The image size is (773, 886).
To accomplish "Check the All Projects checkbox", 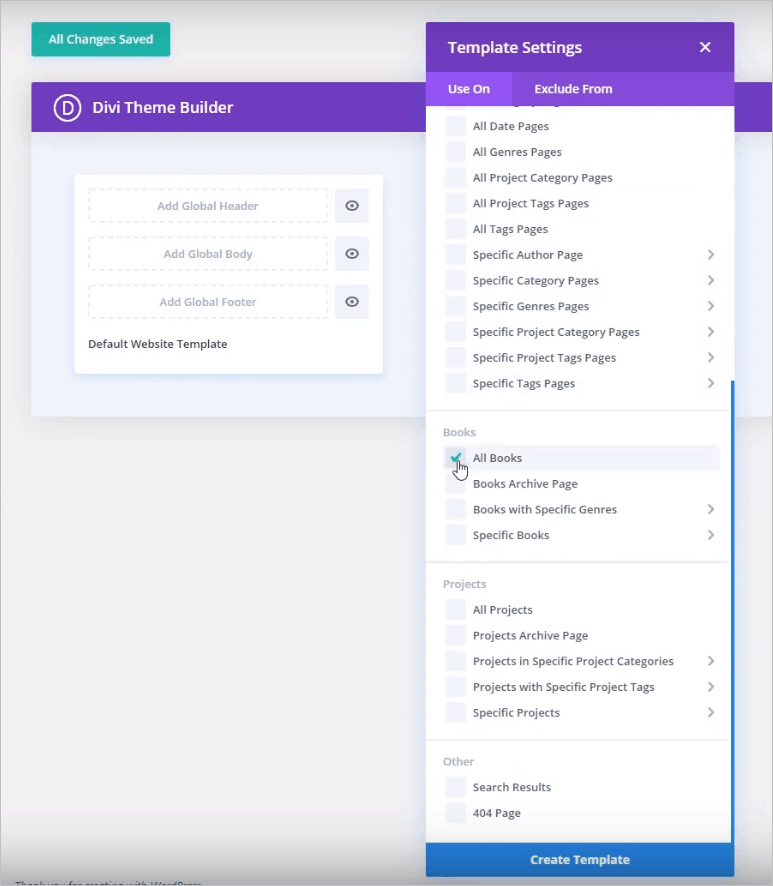I will (x=455, y=610).
